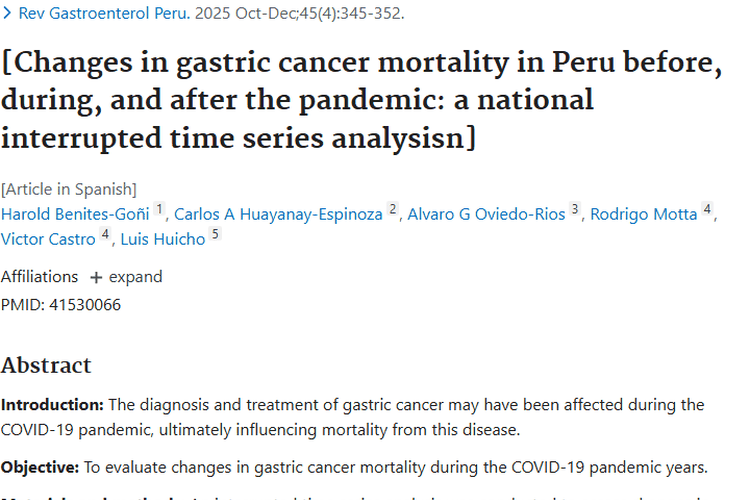
Task: Select author Rodrigo Motta
Action: pos(643,214)
